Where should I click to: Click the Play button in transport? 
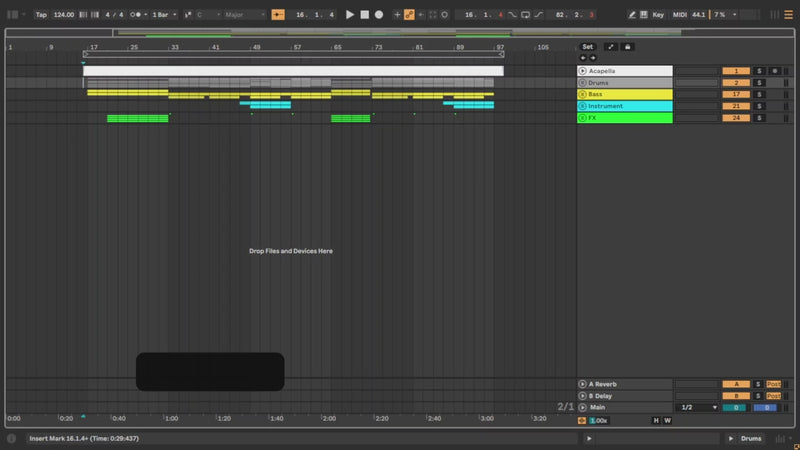pos(350,15)
